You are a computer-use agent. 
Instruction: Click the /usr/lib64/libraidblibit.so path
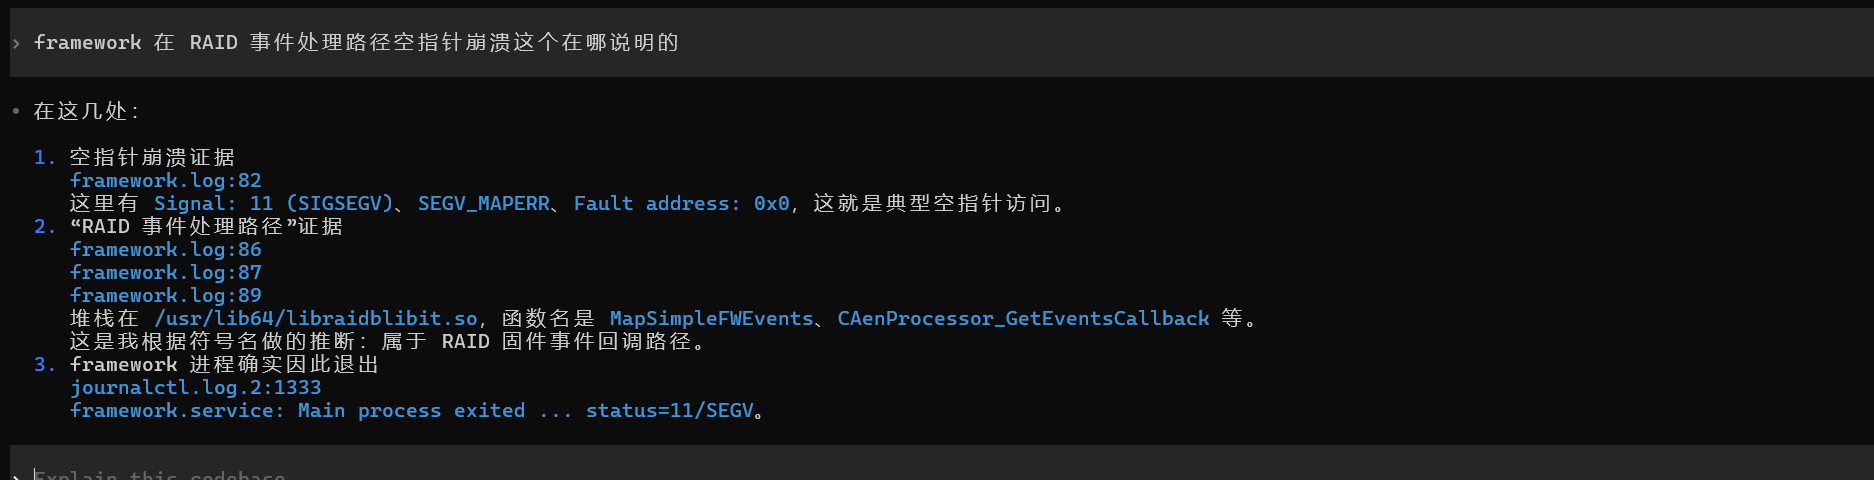pyautogui.click(x=316, y=319)
